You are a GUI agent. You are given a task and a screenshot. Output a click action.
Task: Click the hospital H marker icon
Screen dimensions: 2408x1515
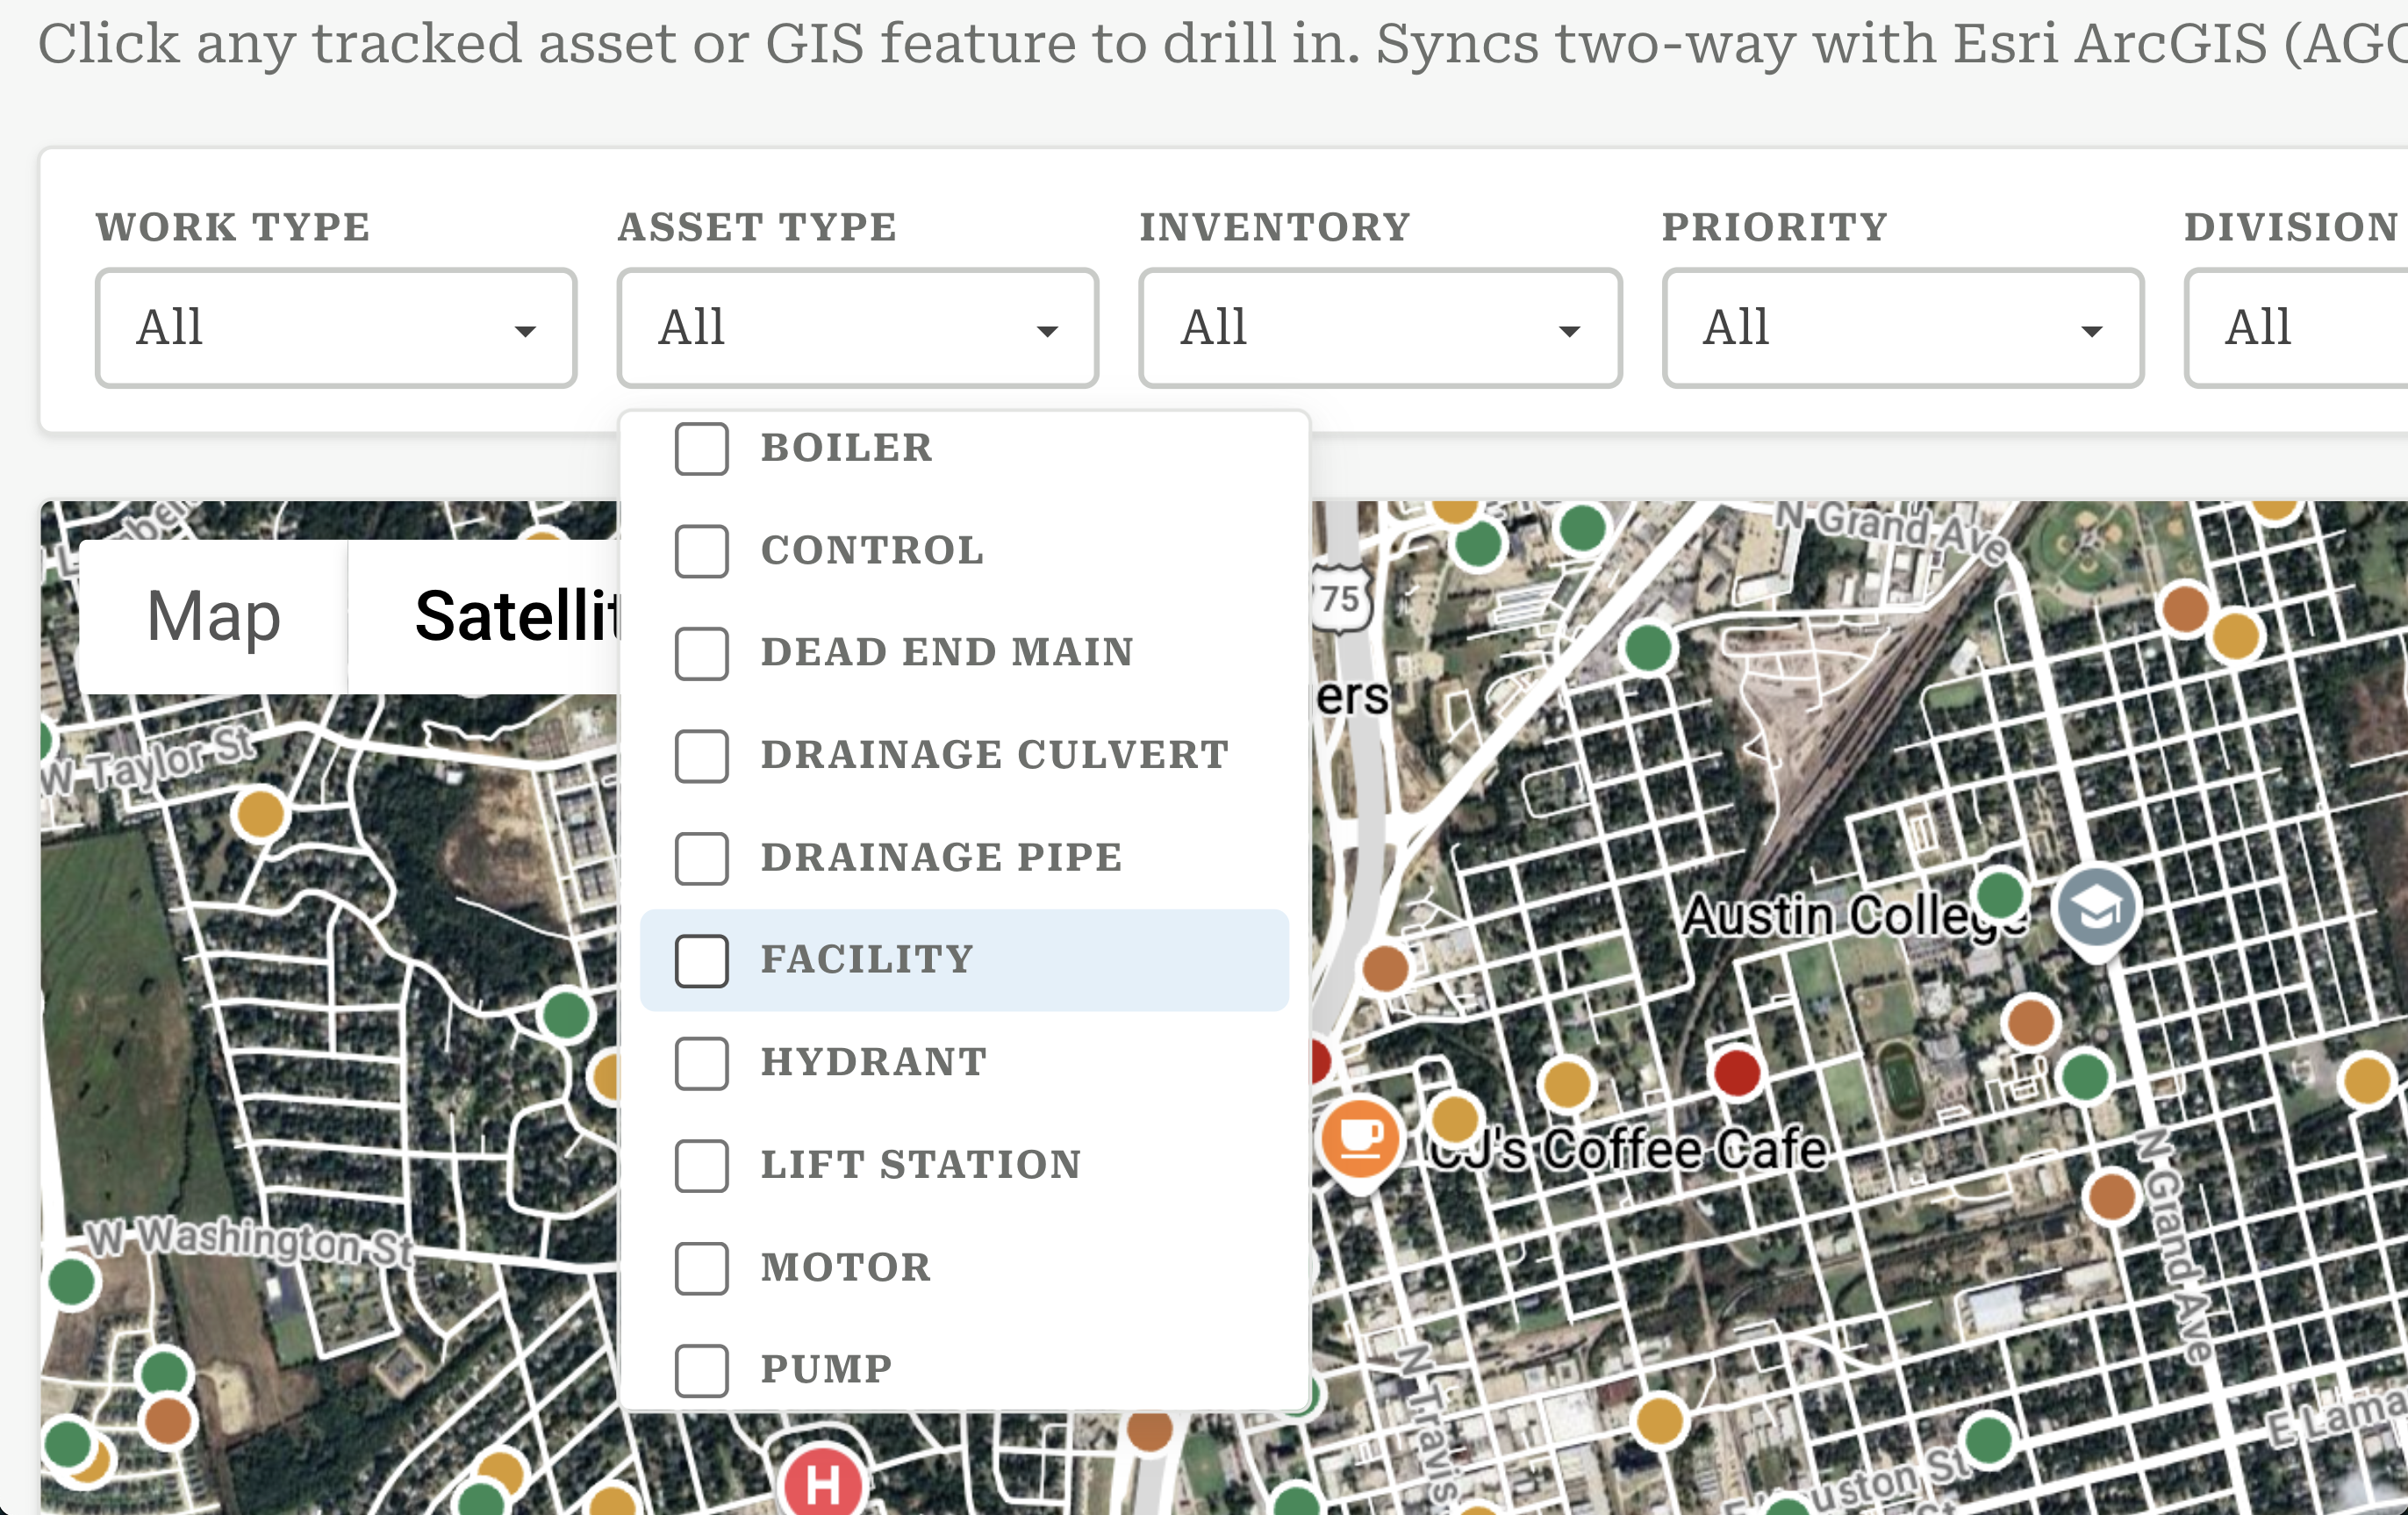[823, 1482]
